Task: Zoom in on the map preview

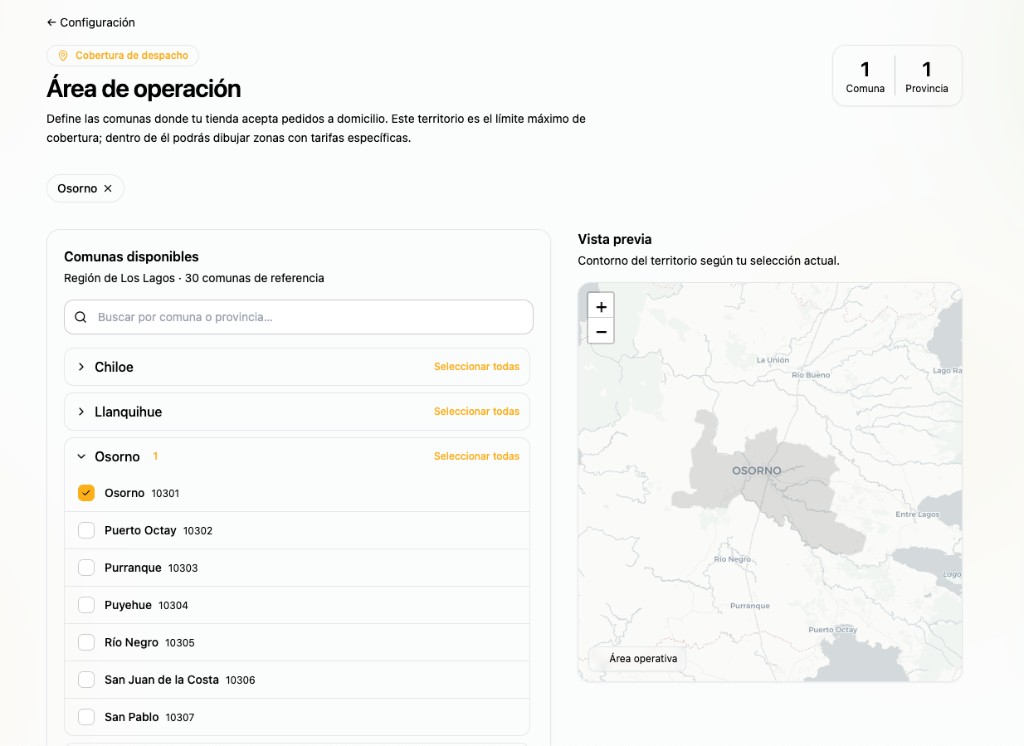Action: coord(601,306)
